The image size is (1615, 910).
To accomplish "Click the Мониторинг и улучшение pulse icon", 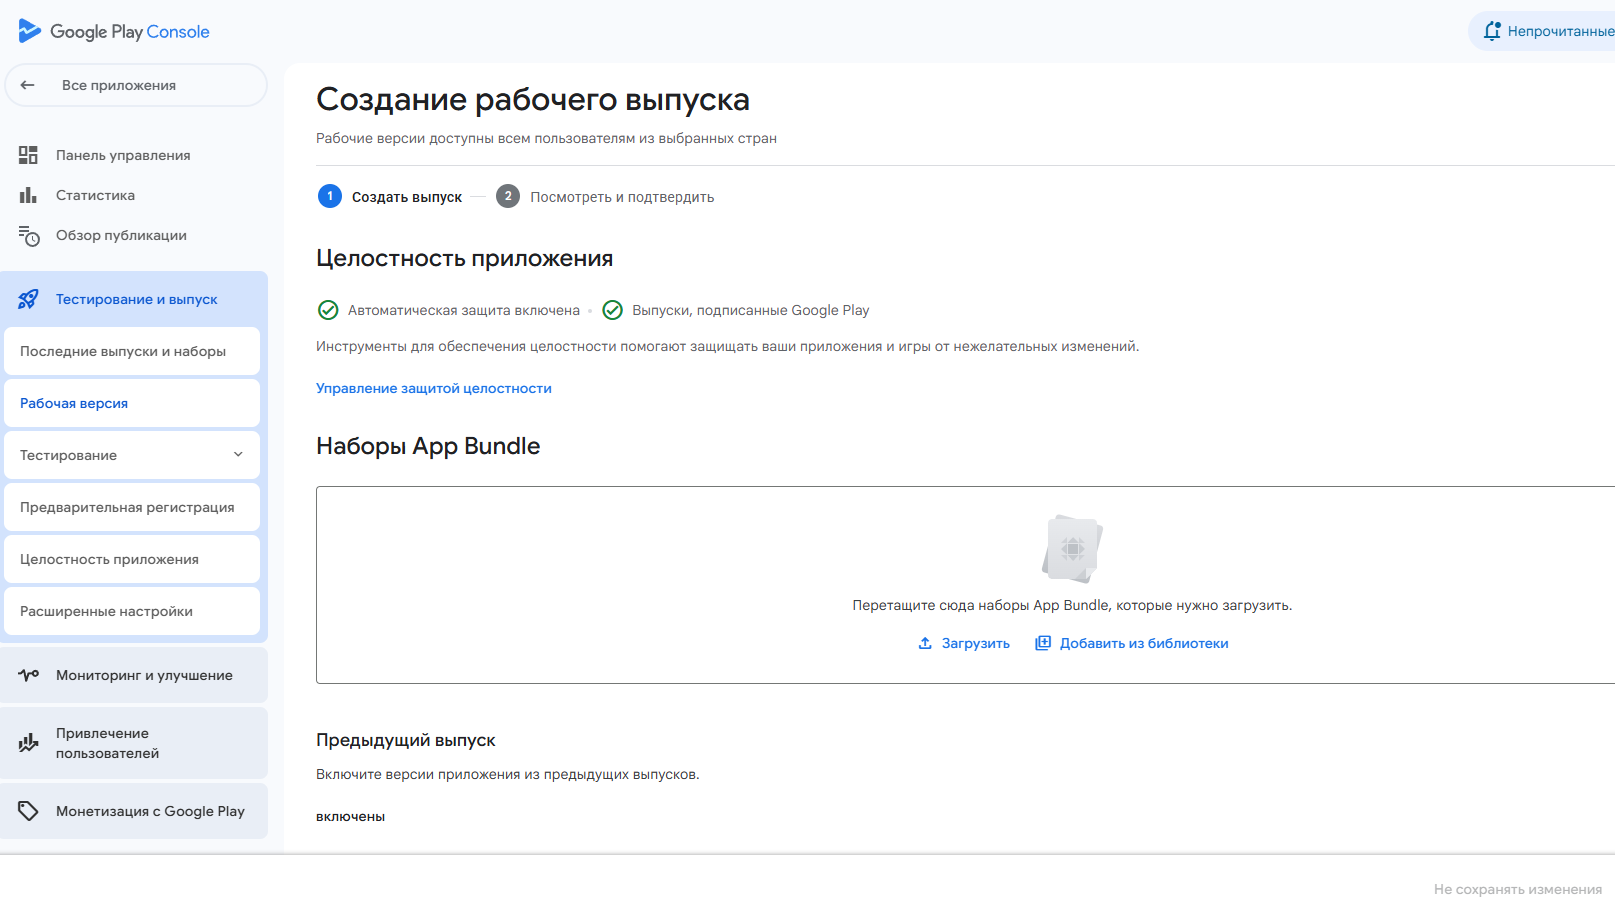I will point(28,674).
